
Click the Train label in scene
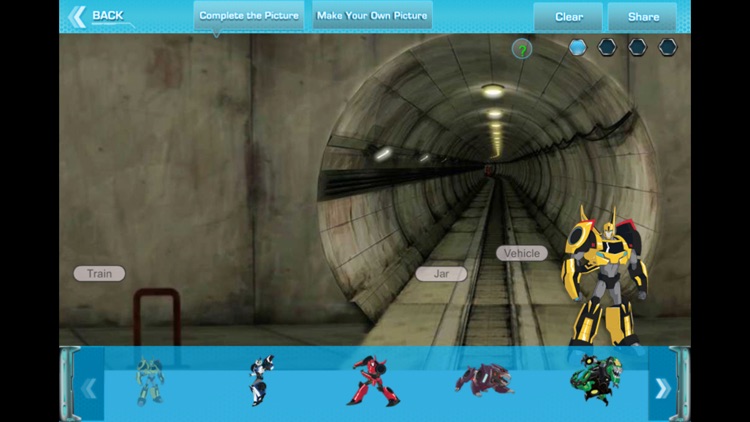pos(99,274)
